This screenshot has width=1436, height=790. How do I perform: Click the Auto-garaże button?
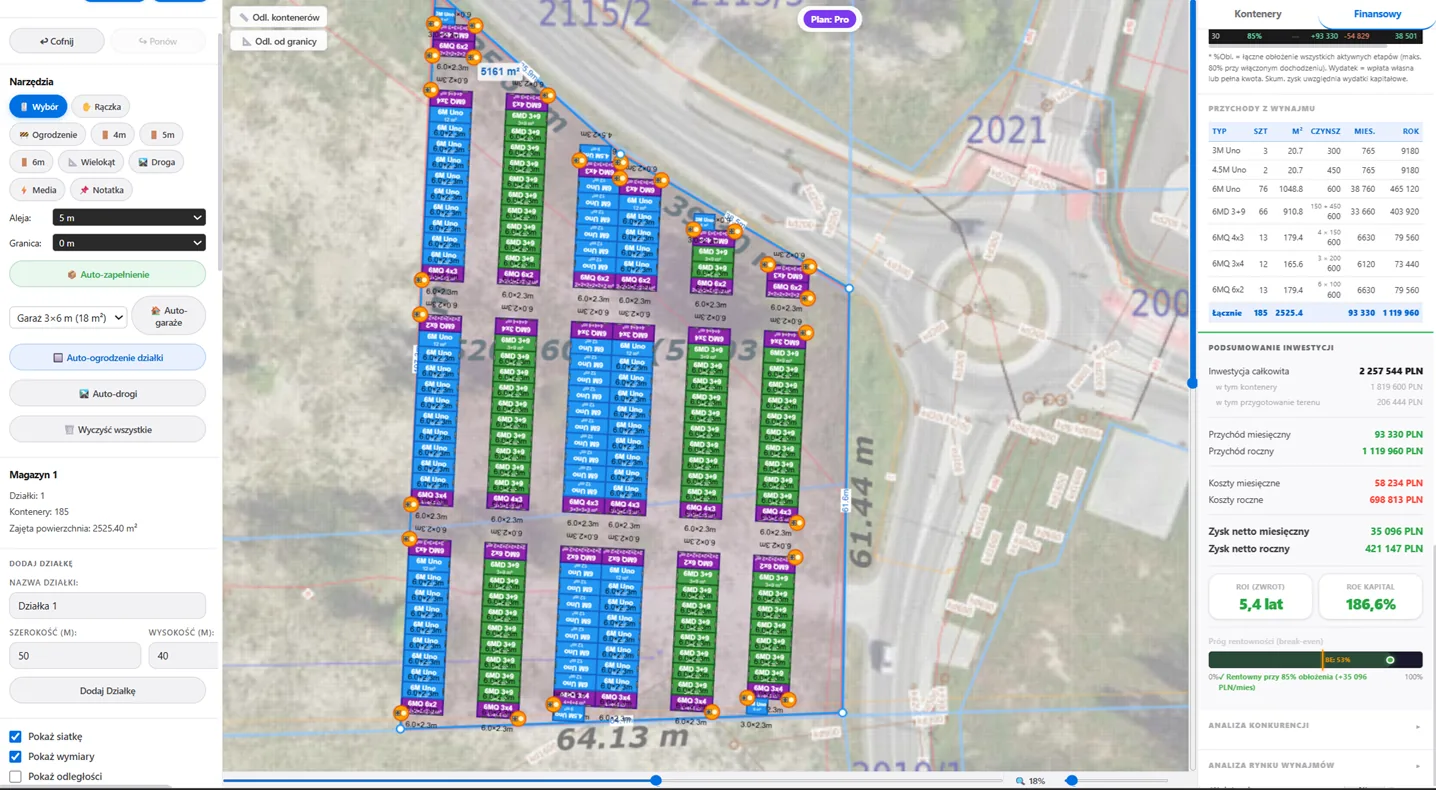pyautogui.click(x=169, y=316)
